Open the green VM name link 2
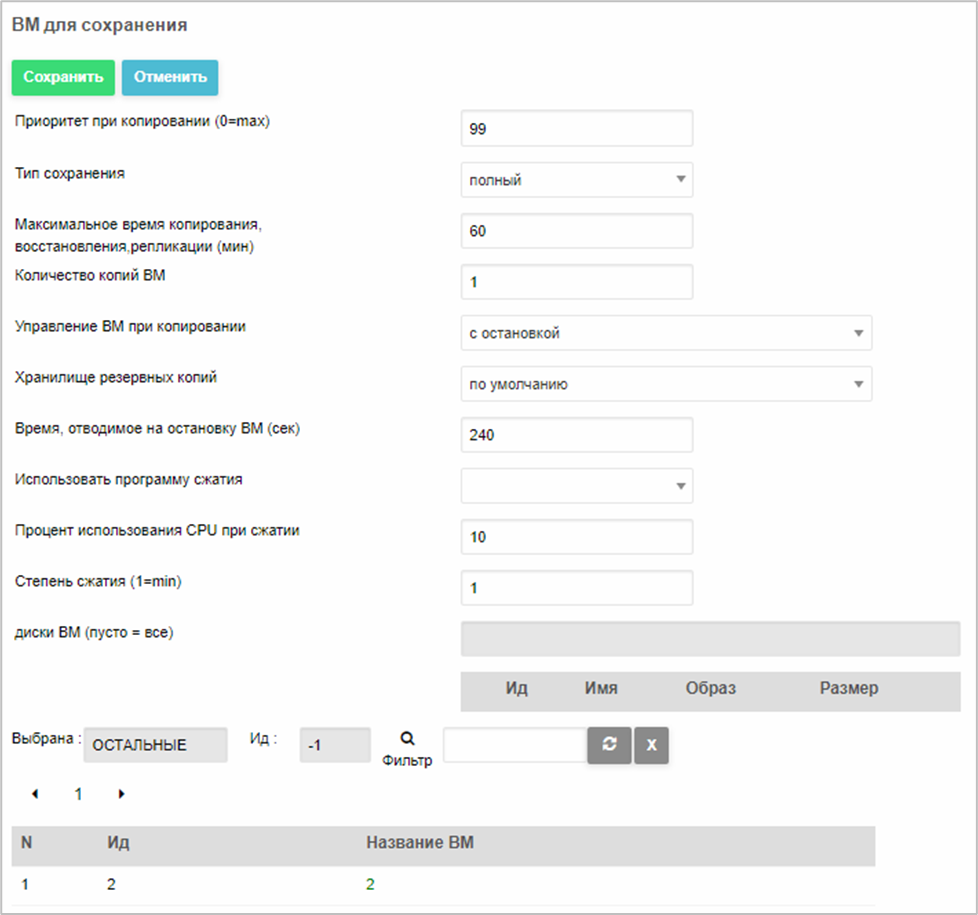 pyautogui.click(x=370, y=884)
